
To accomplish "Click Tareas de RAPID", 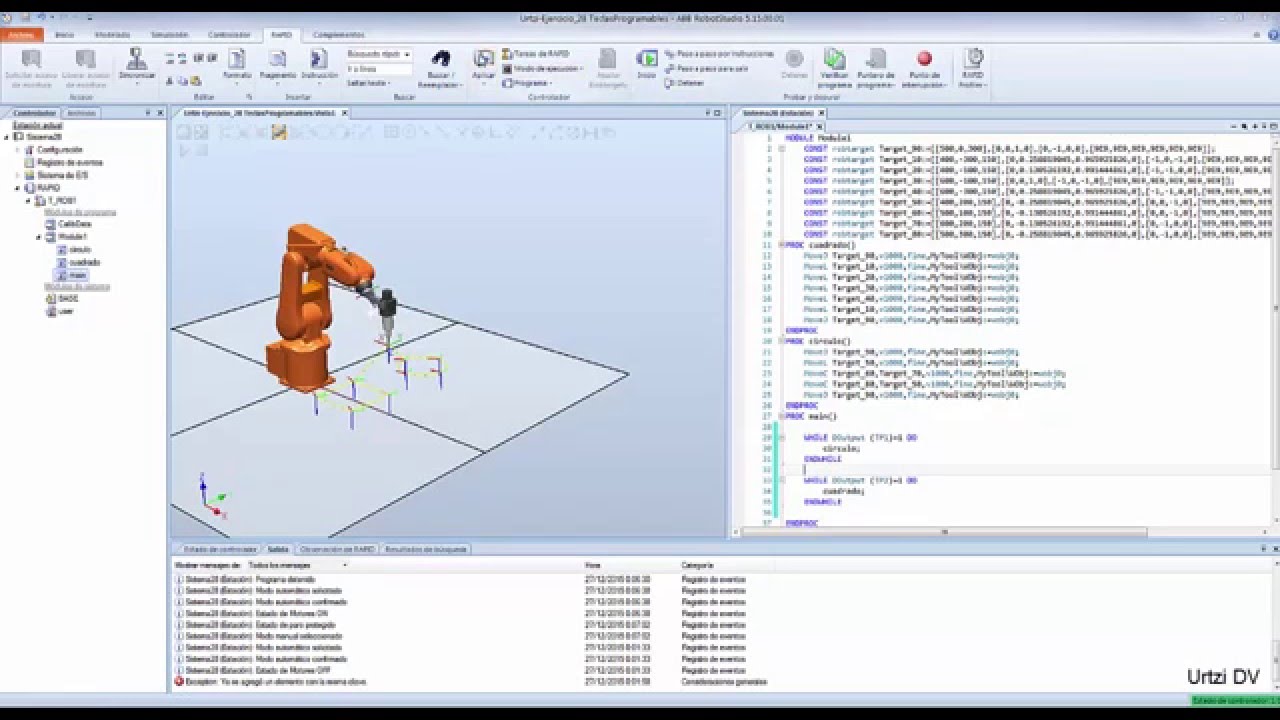I will pos(535,53).
